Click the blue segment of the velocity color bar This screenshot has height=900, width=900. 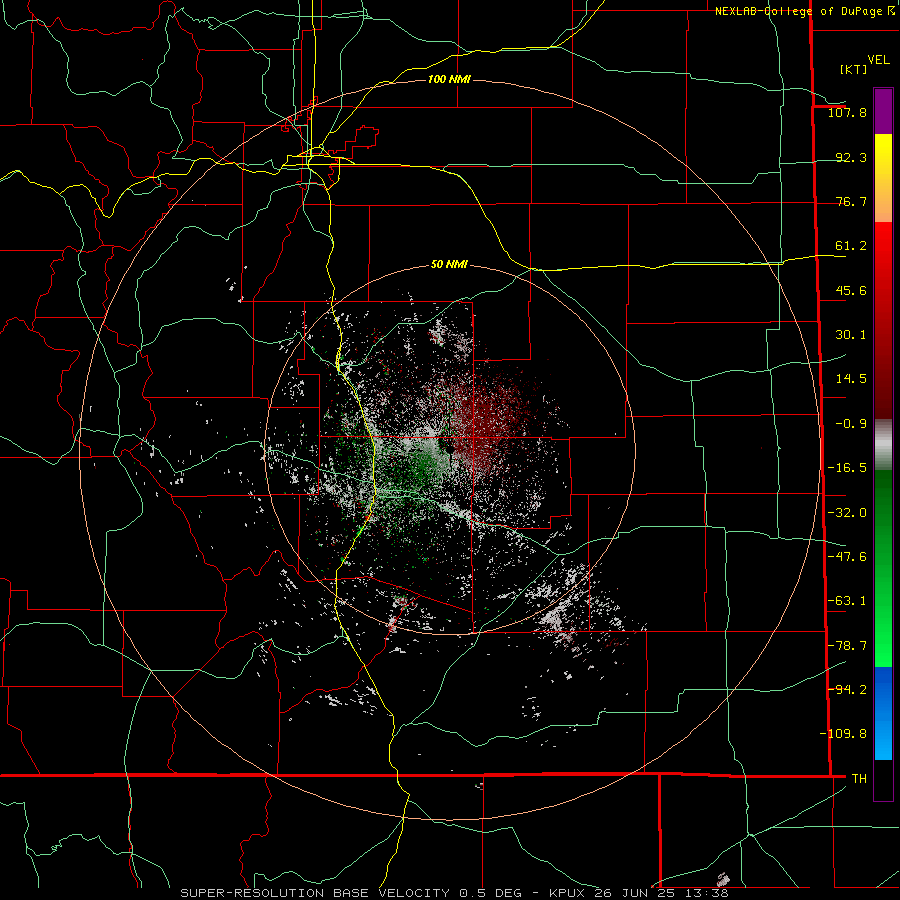(x=883, y=713)
